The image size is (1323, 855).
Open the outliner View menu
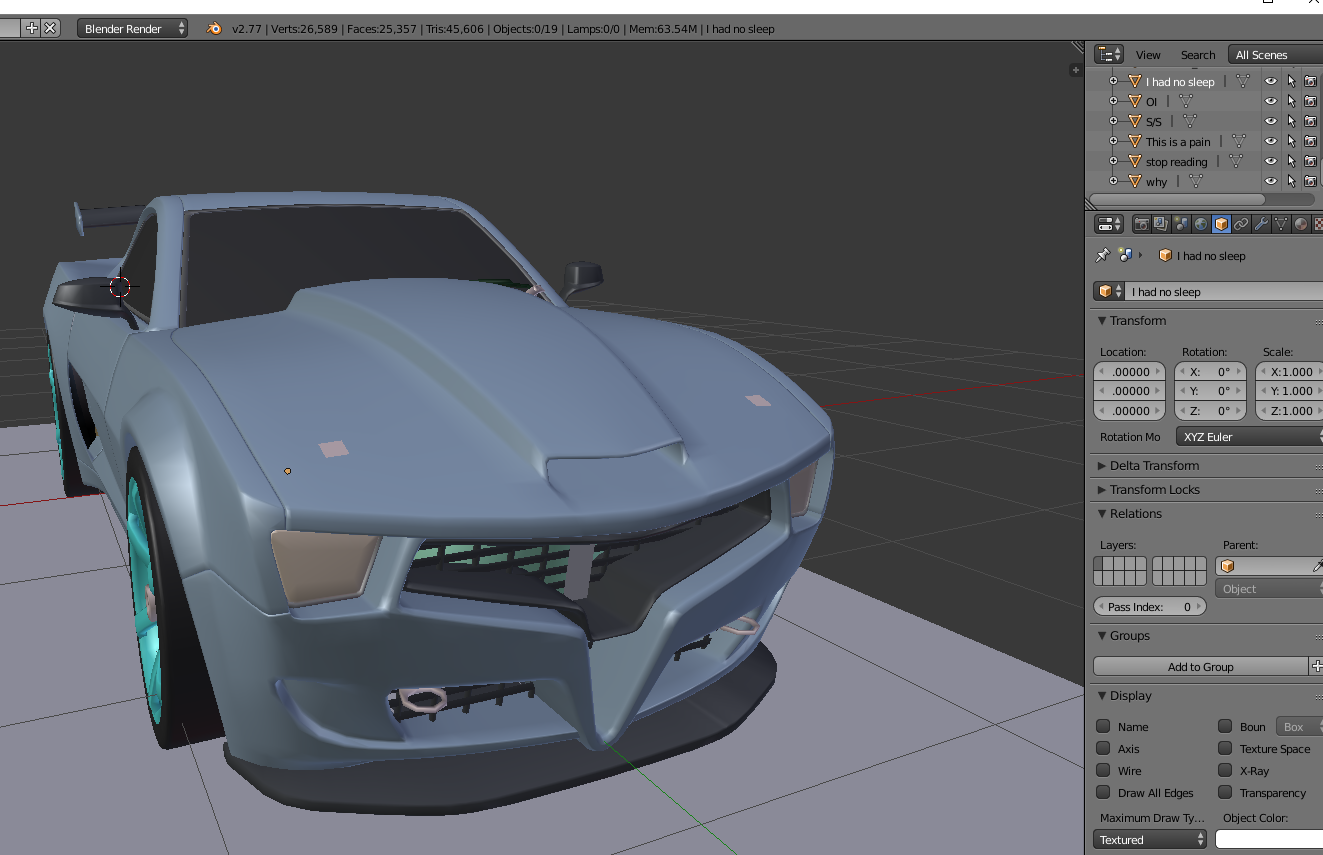[1148, 55]
